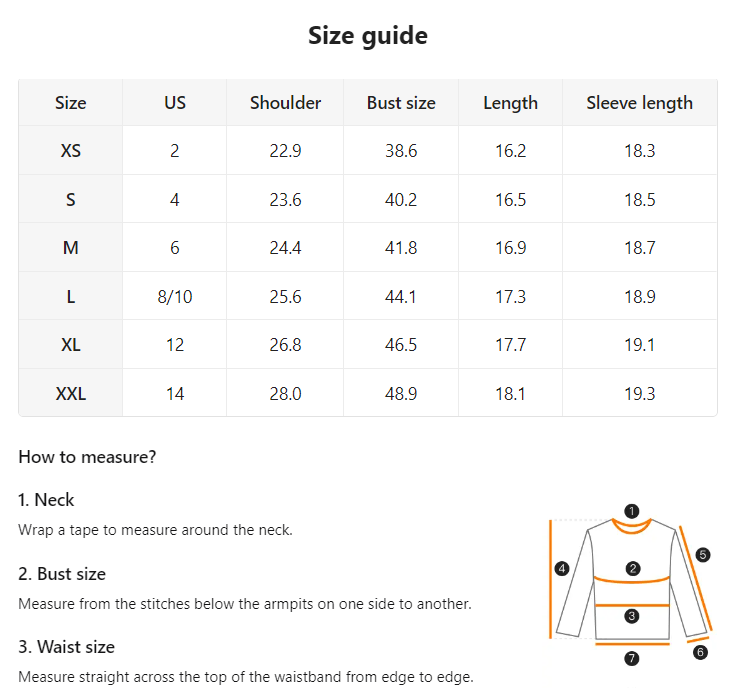The width and height of the screenshot is (730, 688).
Task: Click the "3. Waist size" instruction heading
Action: pyautogui.click(x=66, y=647)
